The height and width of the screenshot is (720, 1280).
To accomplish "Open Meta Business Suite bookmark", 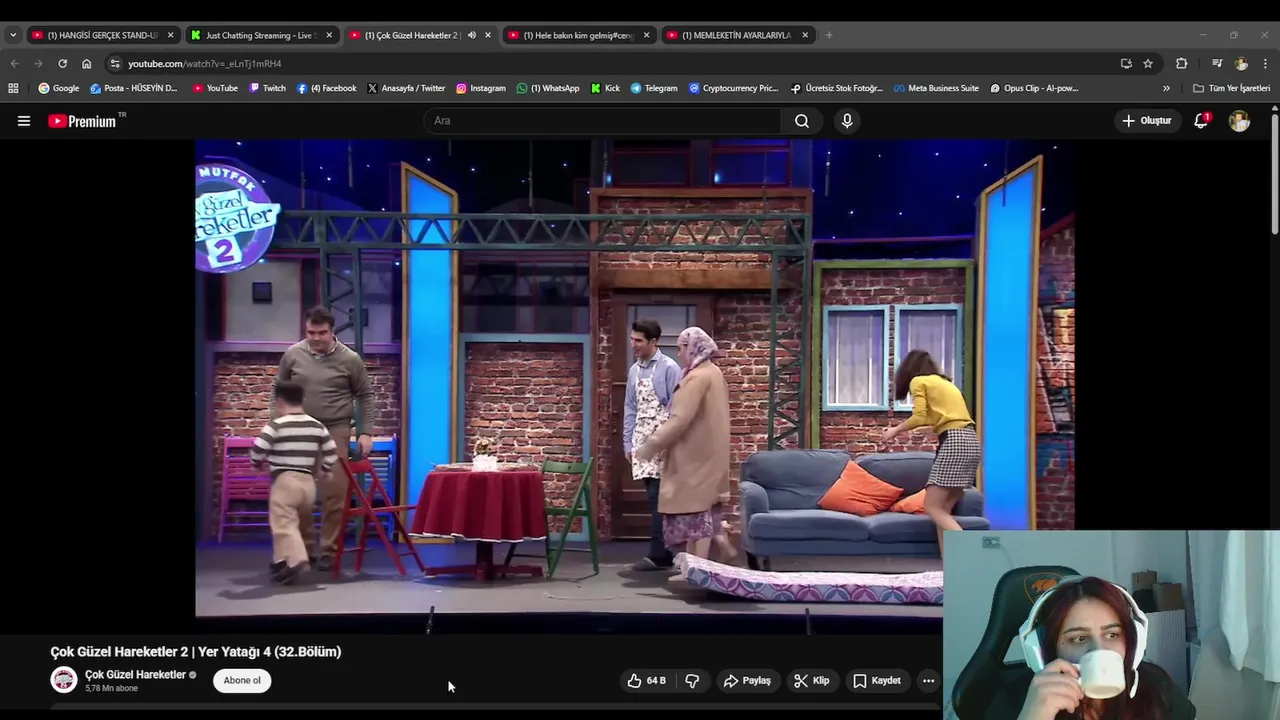I will click(937, 88).
